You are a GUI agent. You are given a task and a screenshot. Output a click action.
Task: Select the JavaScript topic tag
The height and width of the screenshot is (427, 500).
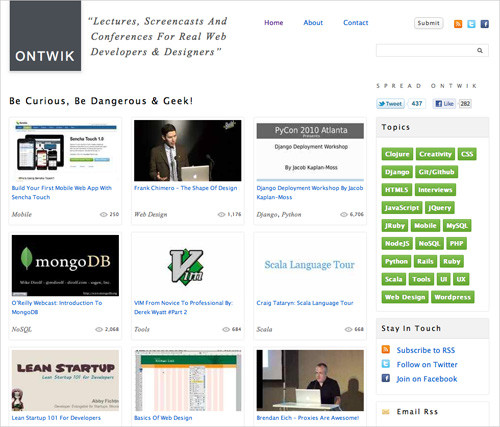[402, 208]
